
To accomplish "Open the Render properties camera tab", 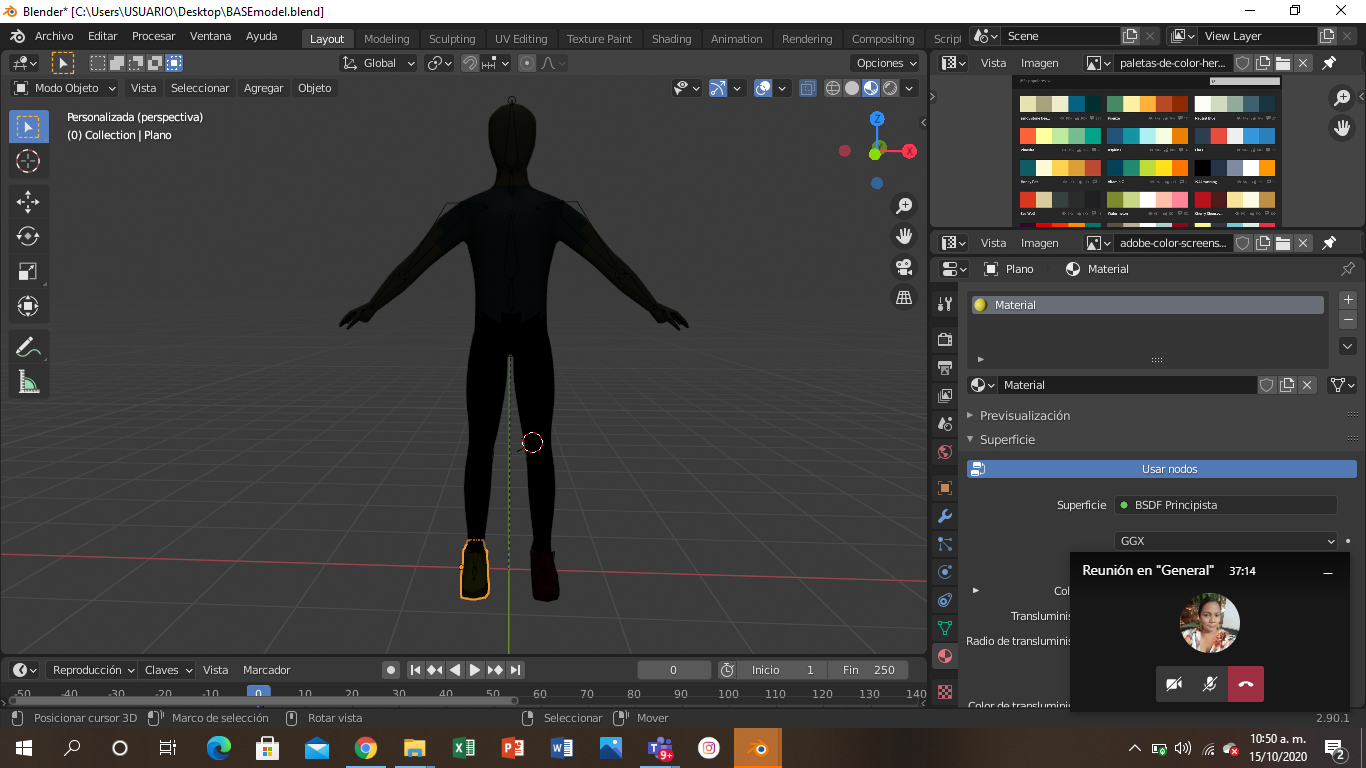I will (x=944, y=340).
